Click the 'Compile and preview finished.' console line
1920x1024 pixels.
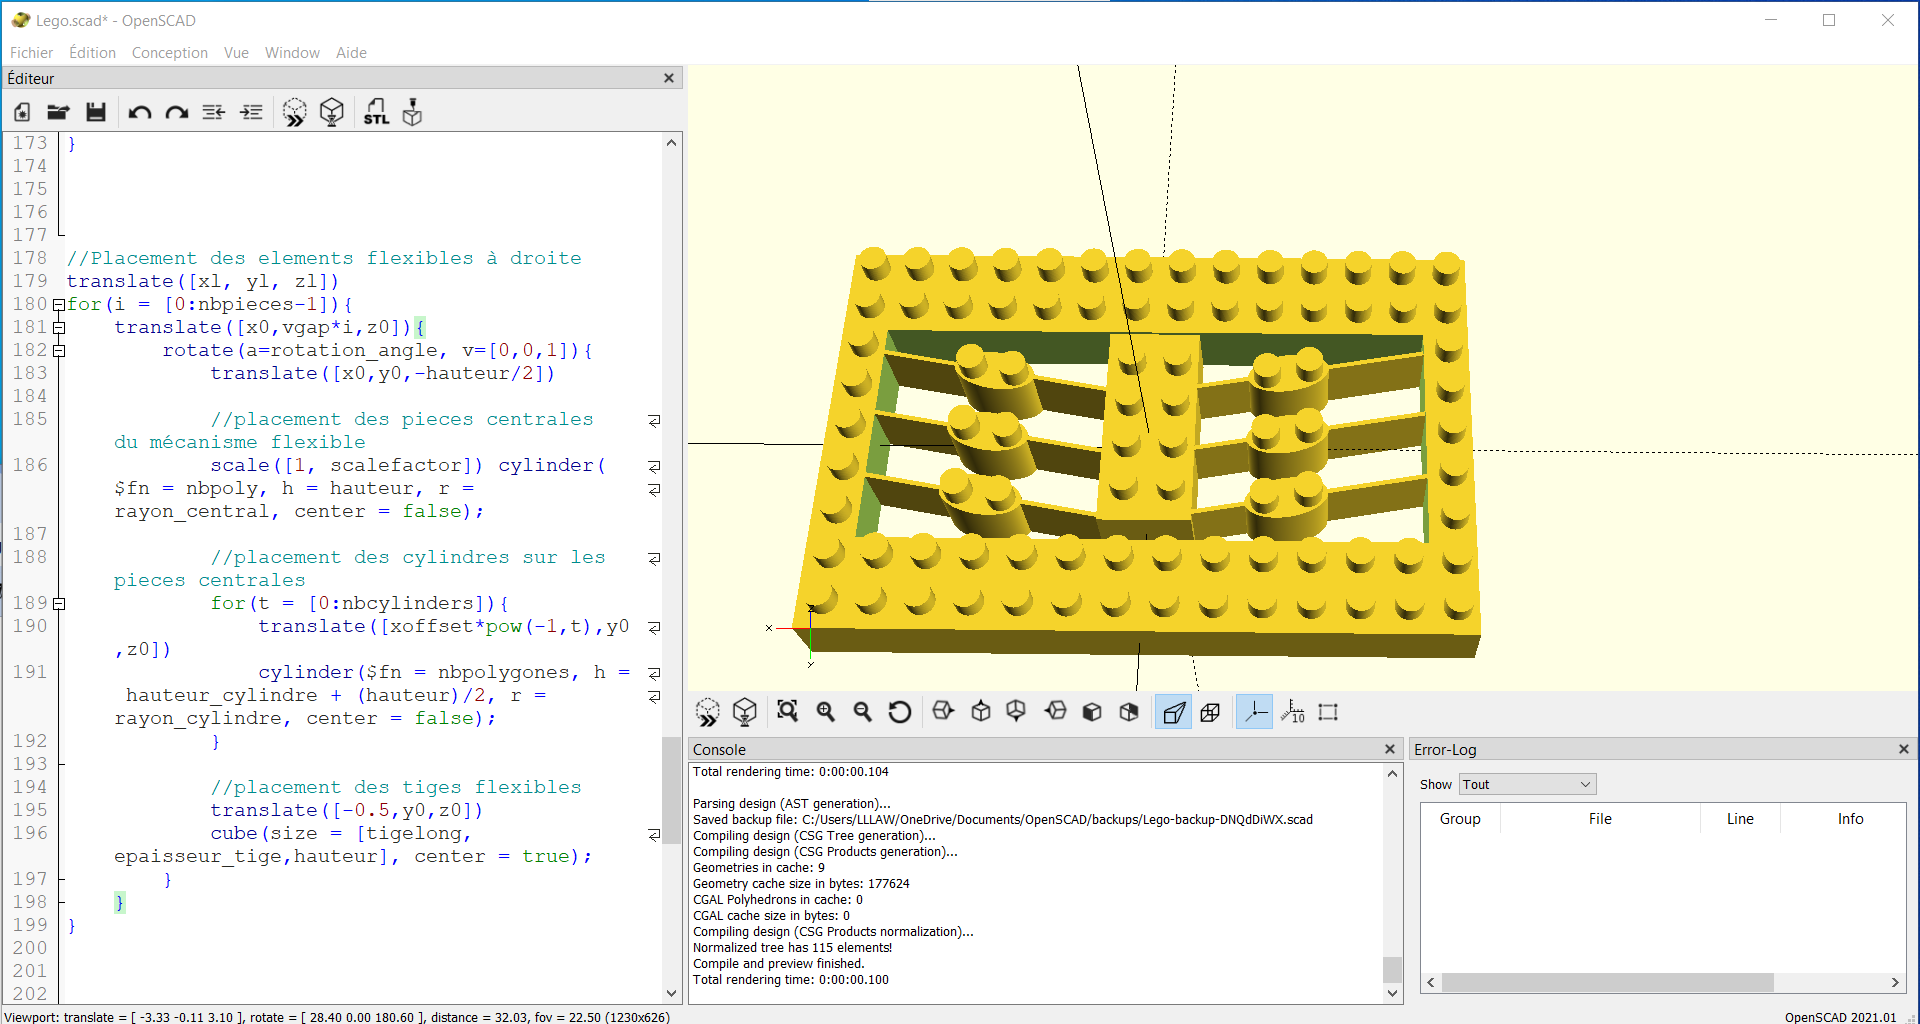tap(778, 964)
